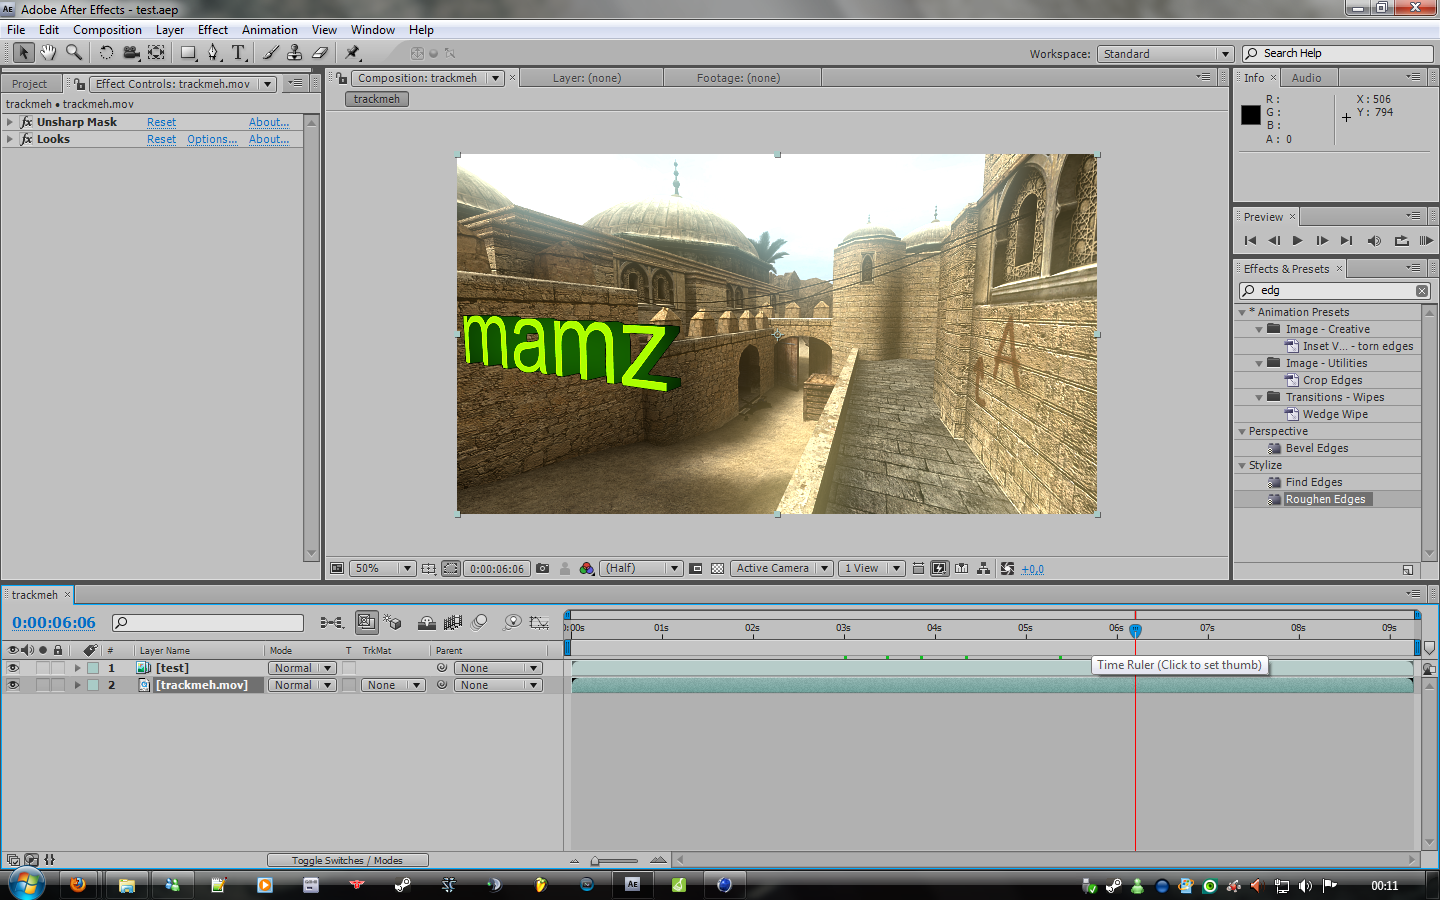Toggle Region of Interest in viewer
This screenshot has width=1440, height=900.
point(696,568)
